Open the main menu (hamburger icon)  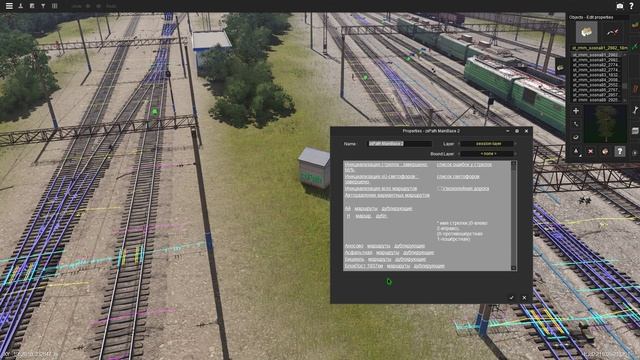(x=9, y=6)
